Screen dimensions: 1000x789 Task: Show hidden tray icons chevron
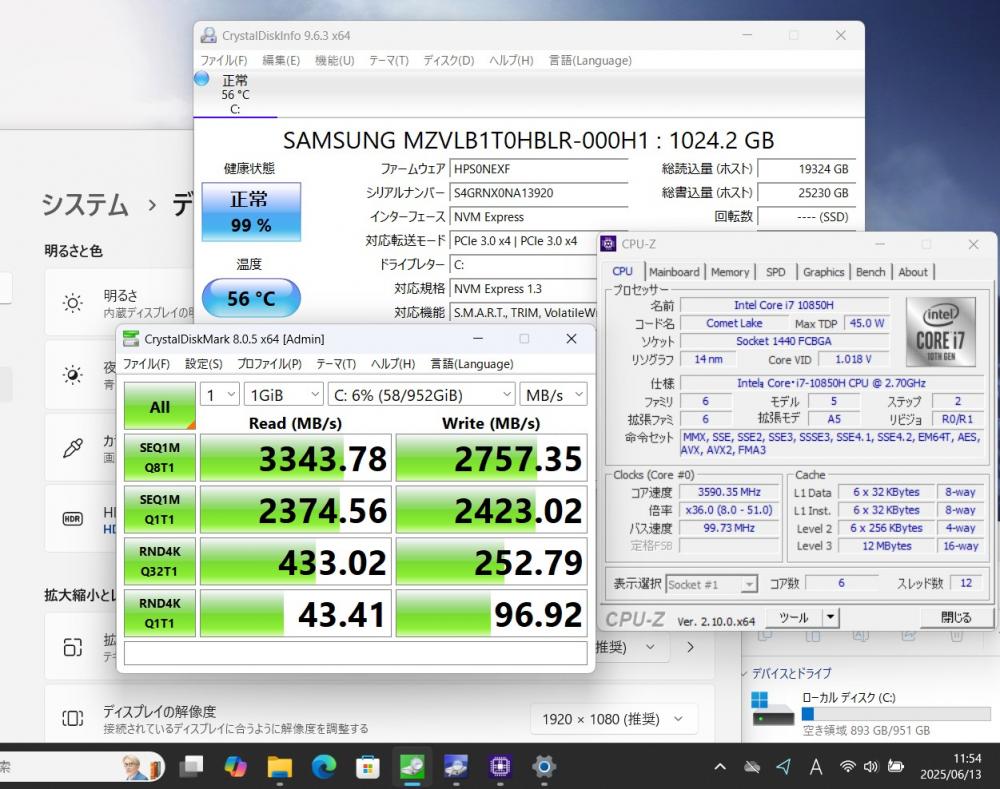pos(720,767)
